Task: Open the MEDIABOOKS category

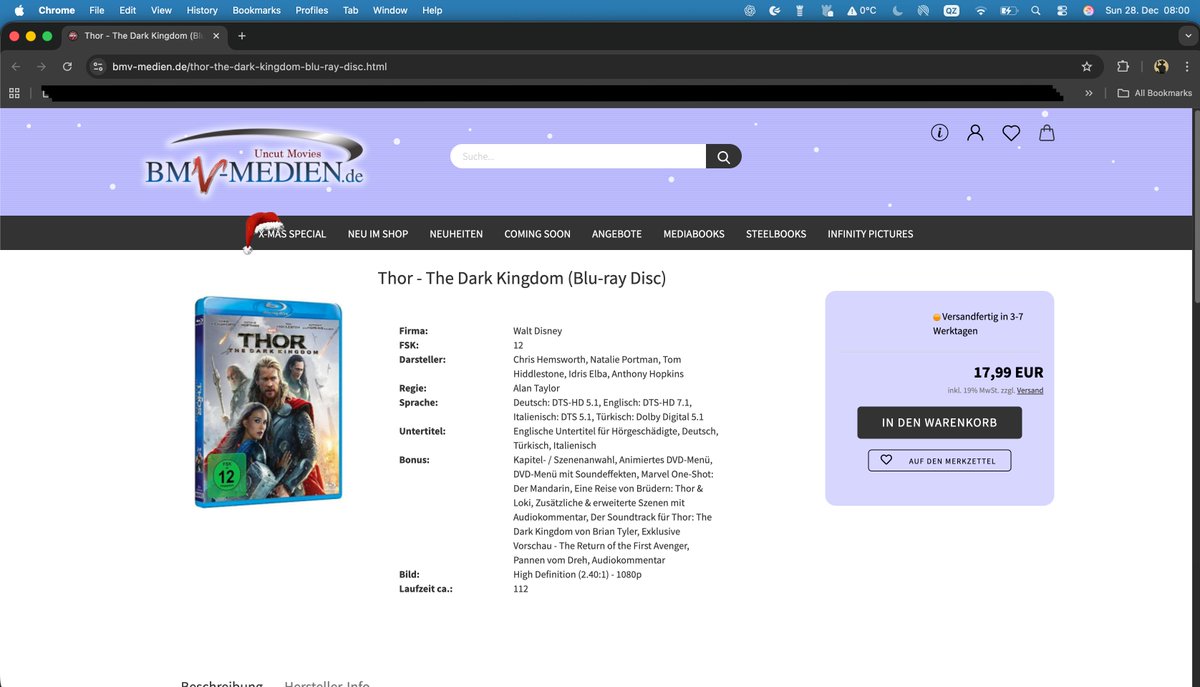Action: (x=694, y=234)
